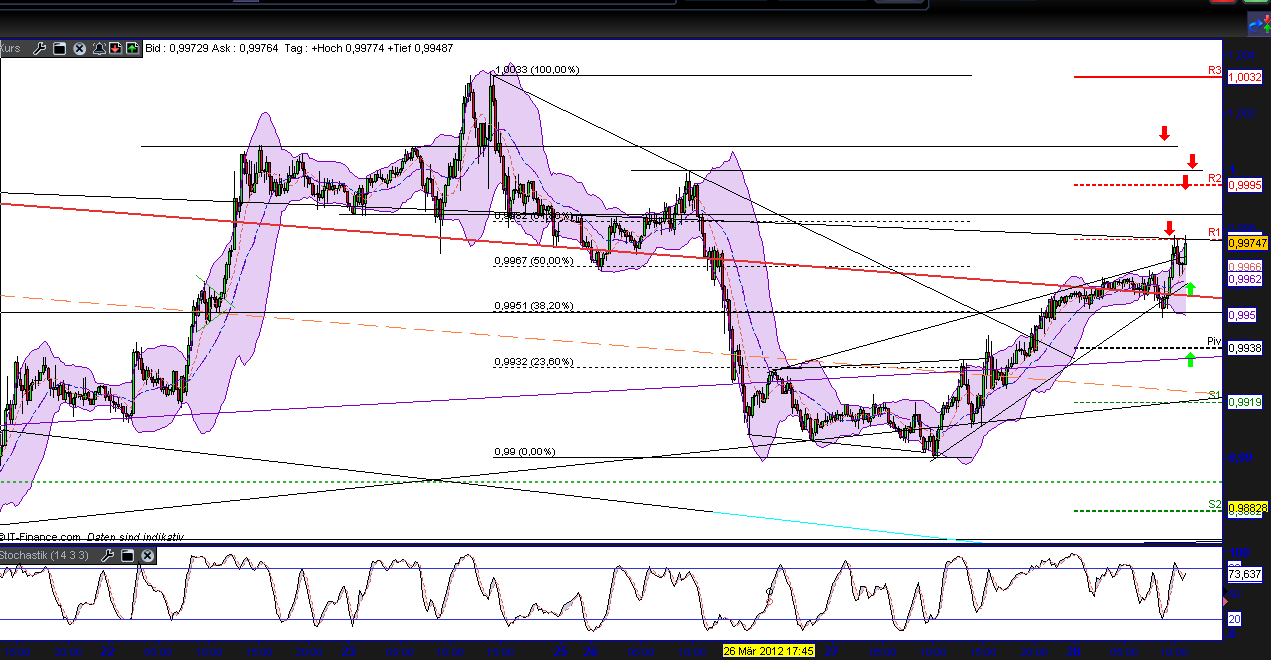Select the 0,9951 (38,20%) Fibonacci label

point(534,306)
